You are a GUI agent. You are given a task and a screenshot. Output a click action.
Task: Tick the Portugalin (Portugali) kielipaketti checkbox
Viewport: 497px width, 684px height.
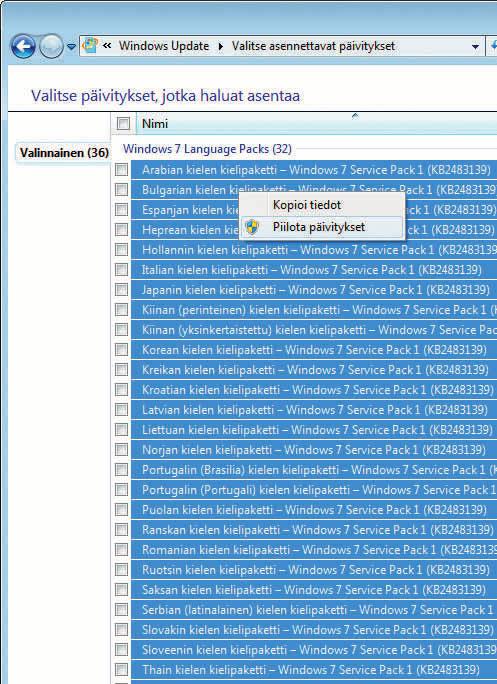tap(121, 490)
